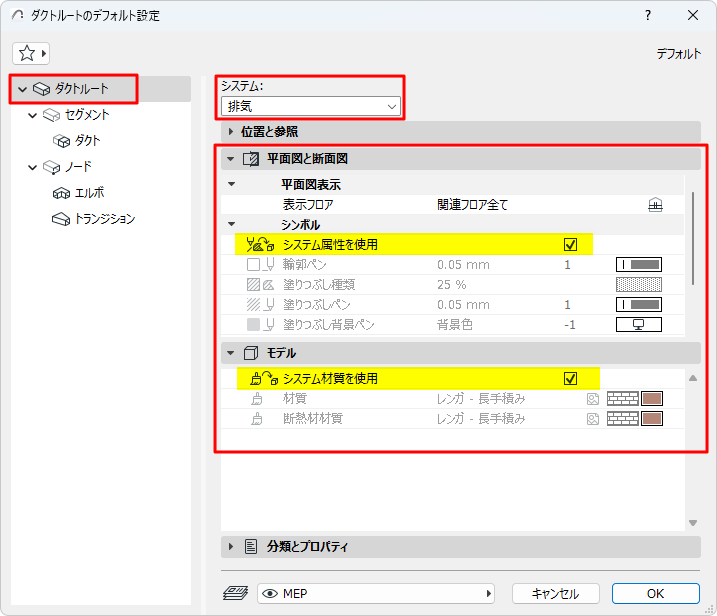This screenshot has height=616, width=717.
Task: Click the 材質 texture preview icon
Action: 593,399
